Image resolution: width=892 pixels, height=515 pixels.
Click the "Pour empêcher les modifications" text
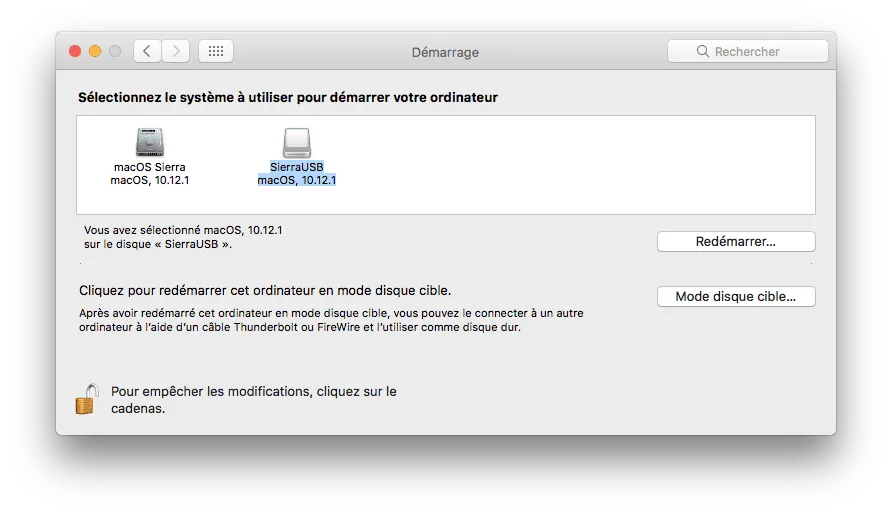click(212, 392)
